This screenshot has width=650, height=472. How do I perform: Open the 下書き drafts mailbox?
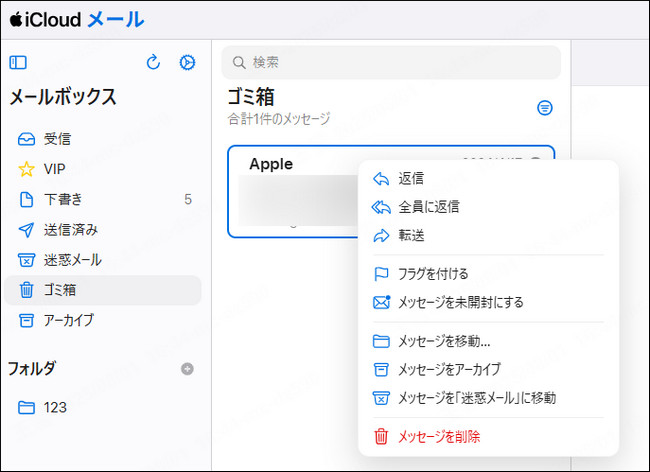point(102,199)
